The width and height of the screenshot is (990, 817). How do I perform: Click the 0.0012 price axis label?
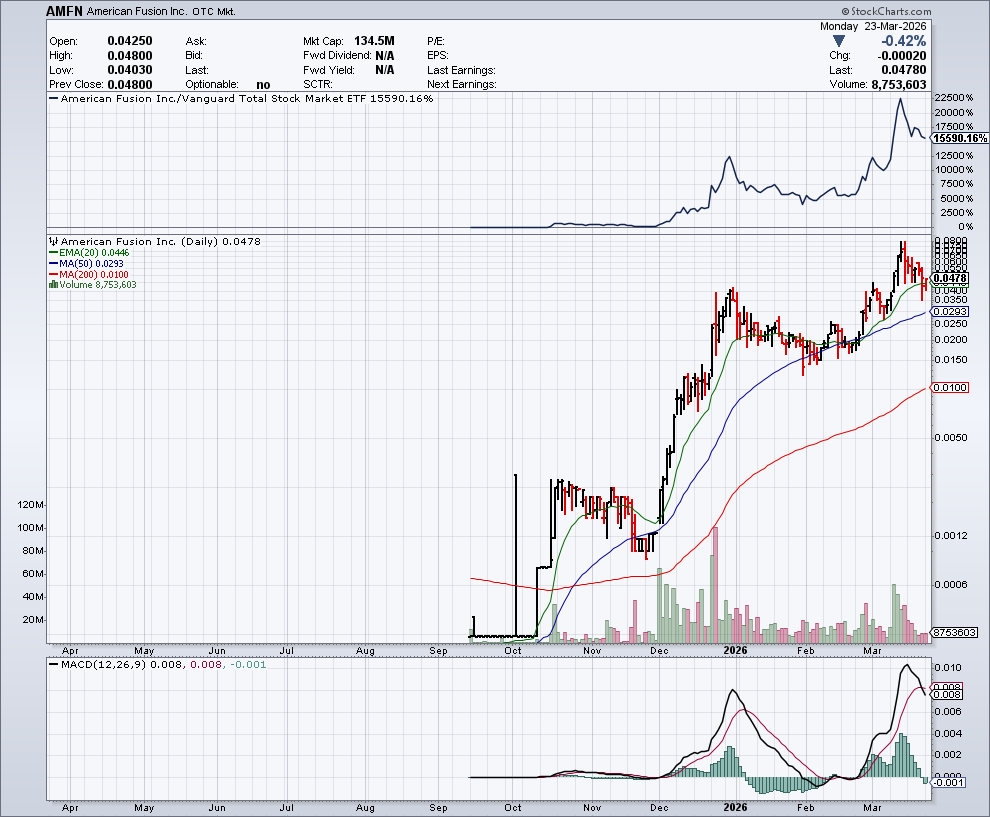[950, 535]
